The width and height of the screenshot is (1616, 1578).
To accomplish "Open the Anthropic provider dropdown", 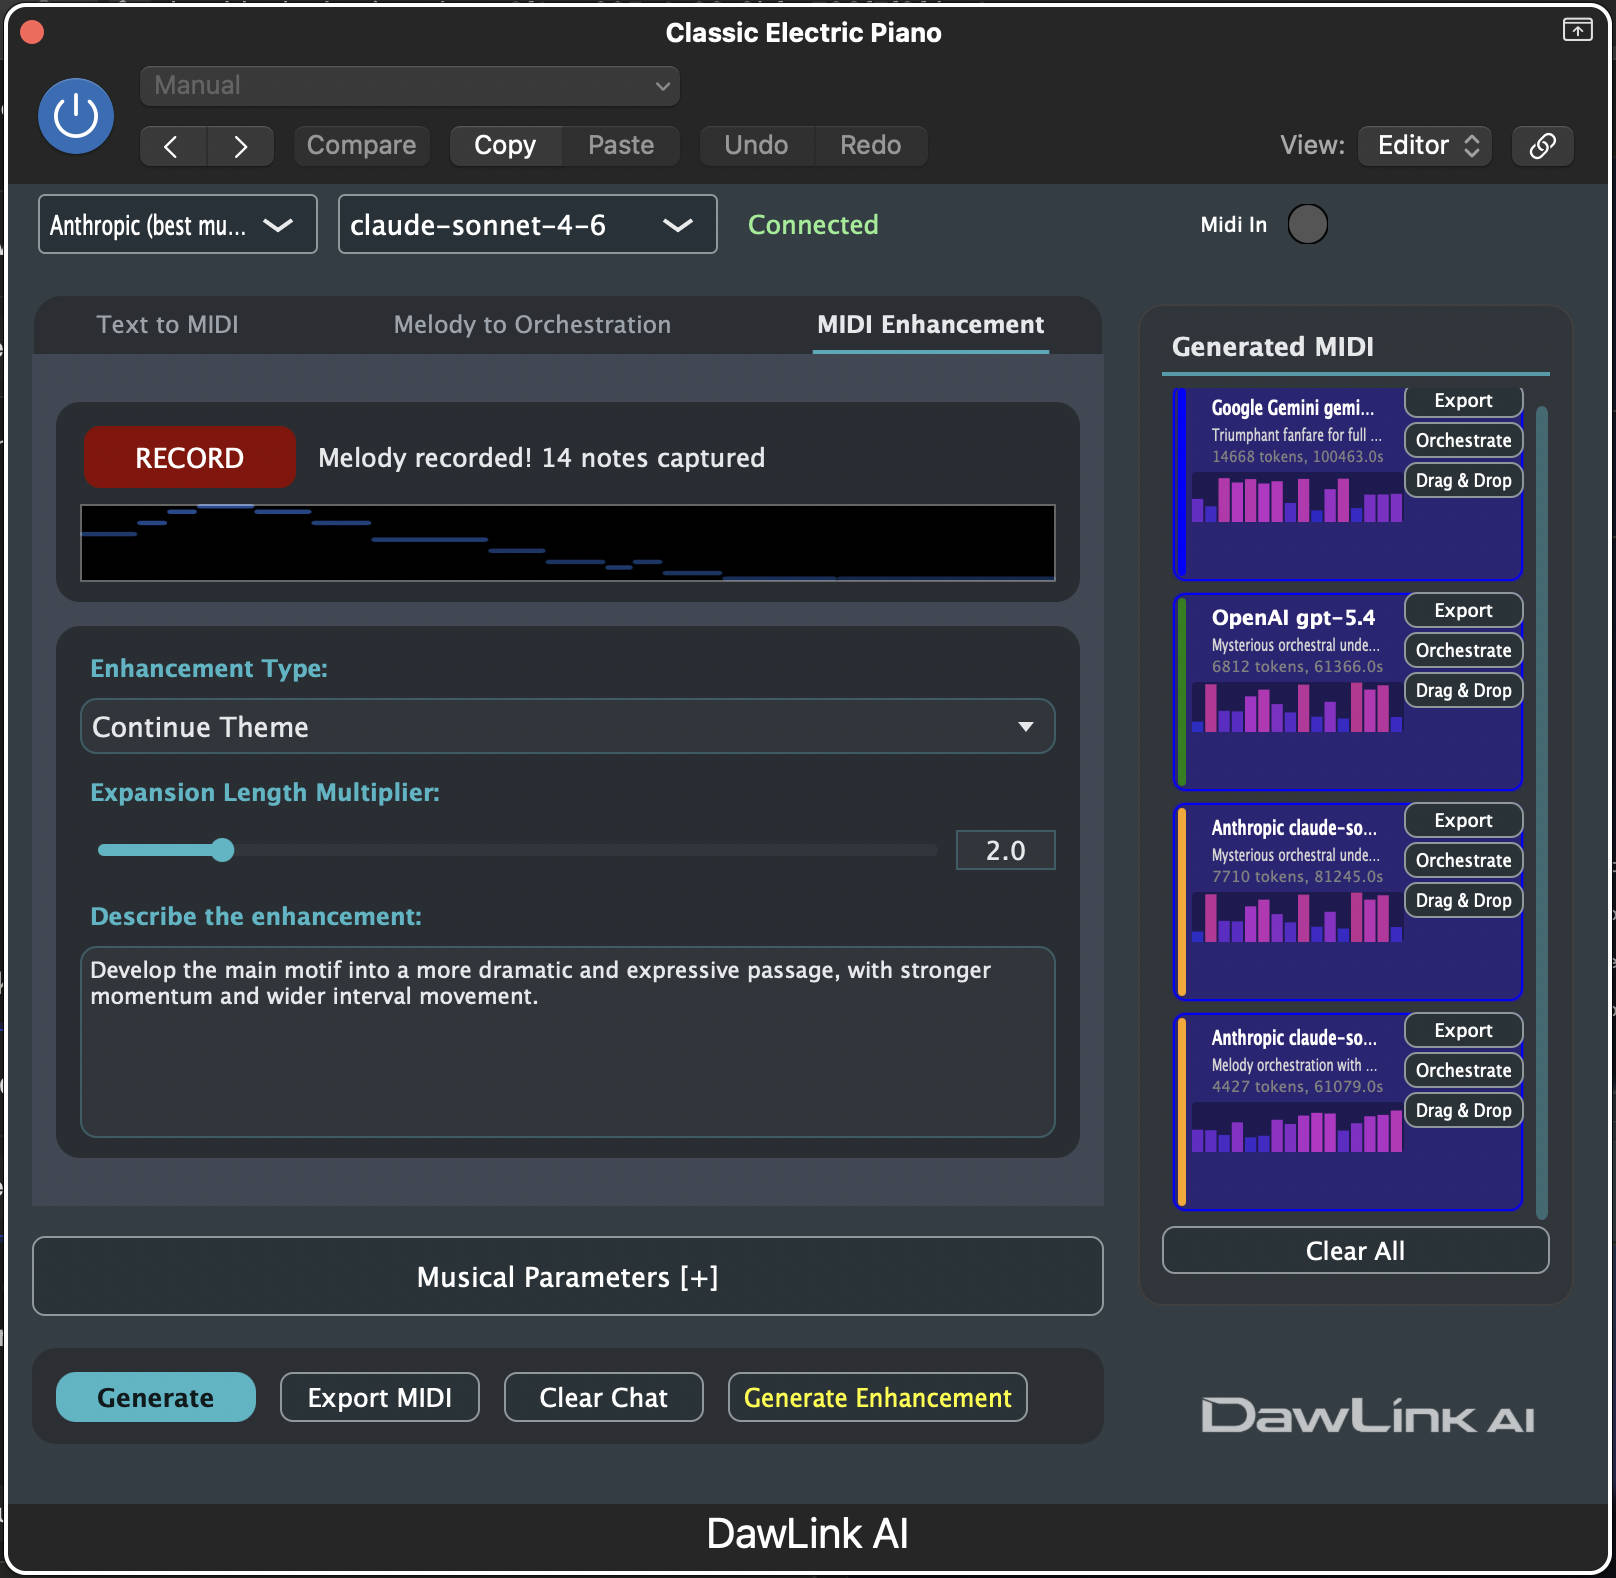I will click(x=178, y=224).
